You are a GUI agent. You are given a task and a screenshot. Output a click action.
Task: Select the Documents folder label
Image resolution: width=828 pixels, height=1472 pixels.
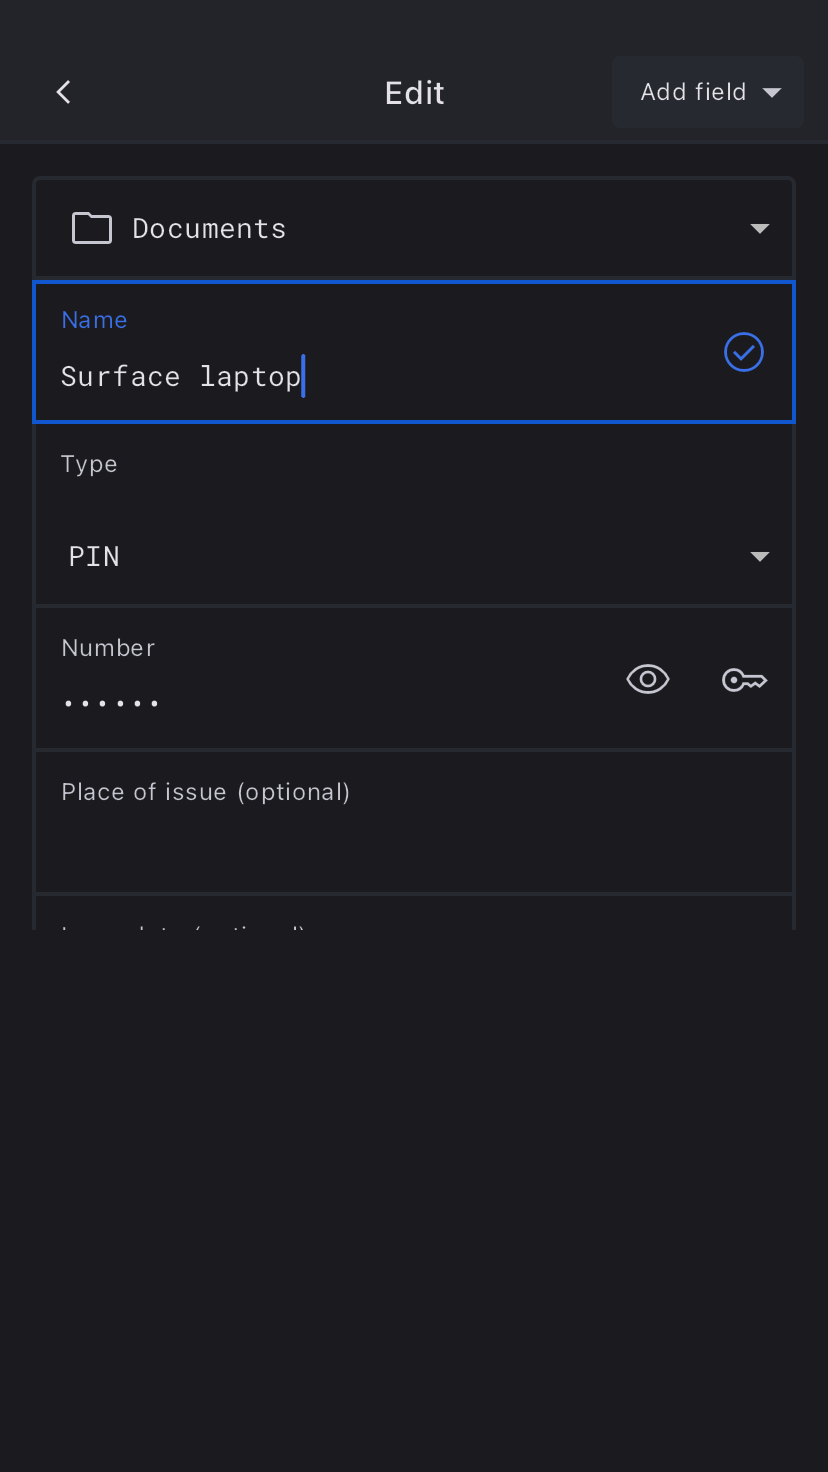tap(209, 228)
